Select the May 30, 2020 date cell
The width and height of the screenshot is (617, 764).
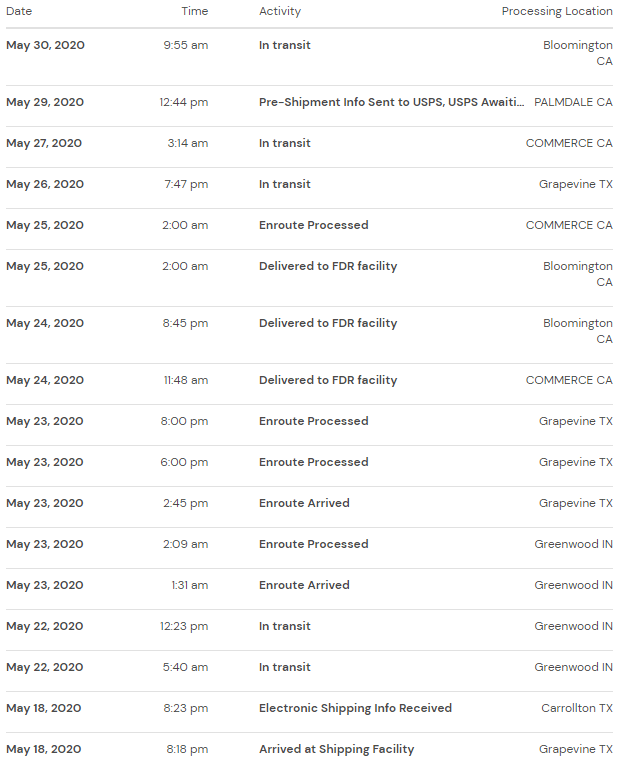45,45
